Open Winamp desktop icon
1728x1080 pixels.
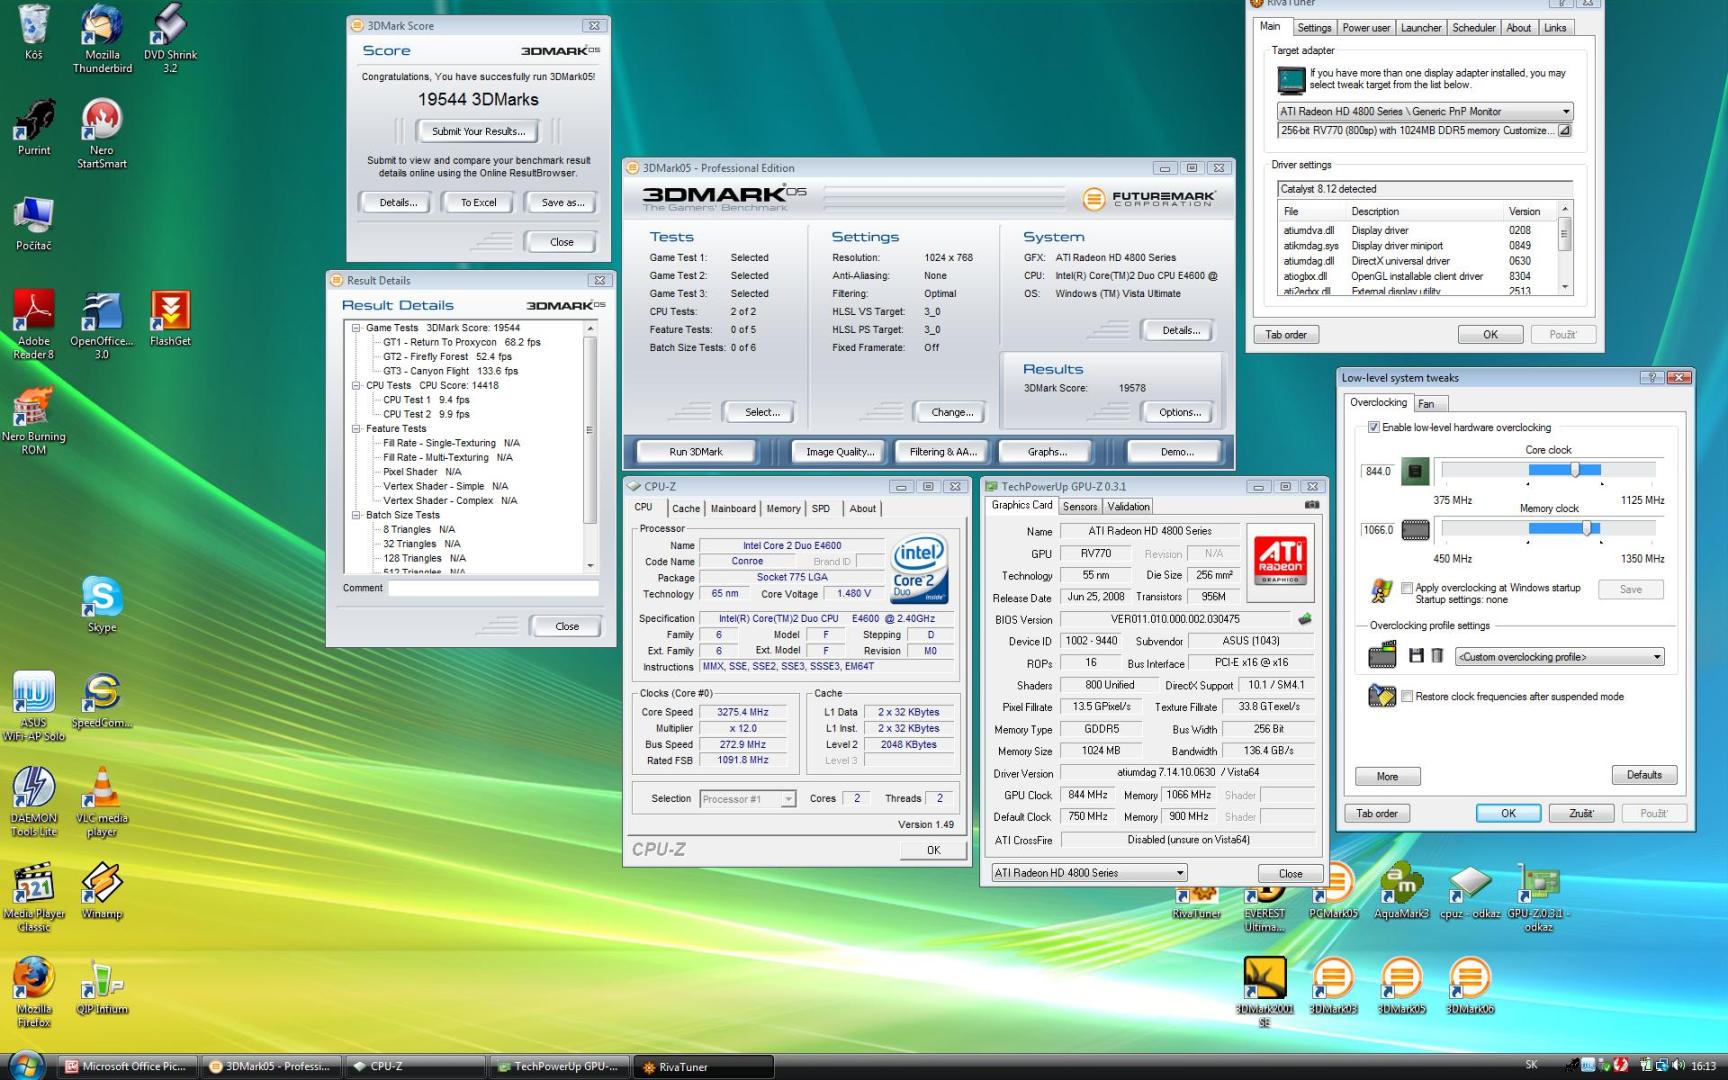pos(102,890)
